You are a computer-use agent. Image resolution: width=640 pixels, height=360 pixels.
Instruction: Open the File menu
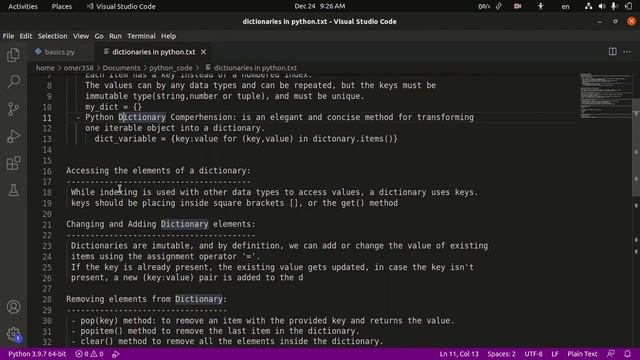(8, 36)
